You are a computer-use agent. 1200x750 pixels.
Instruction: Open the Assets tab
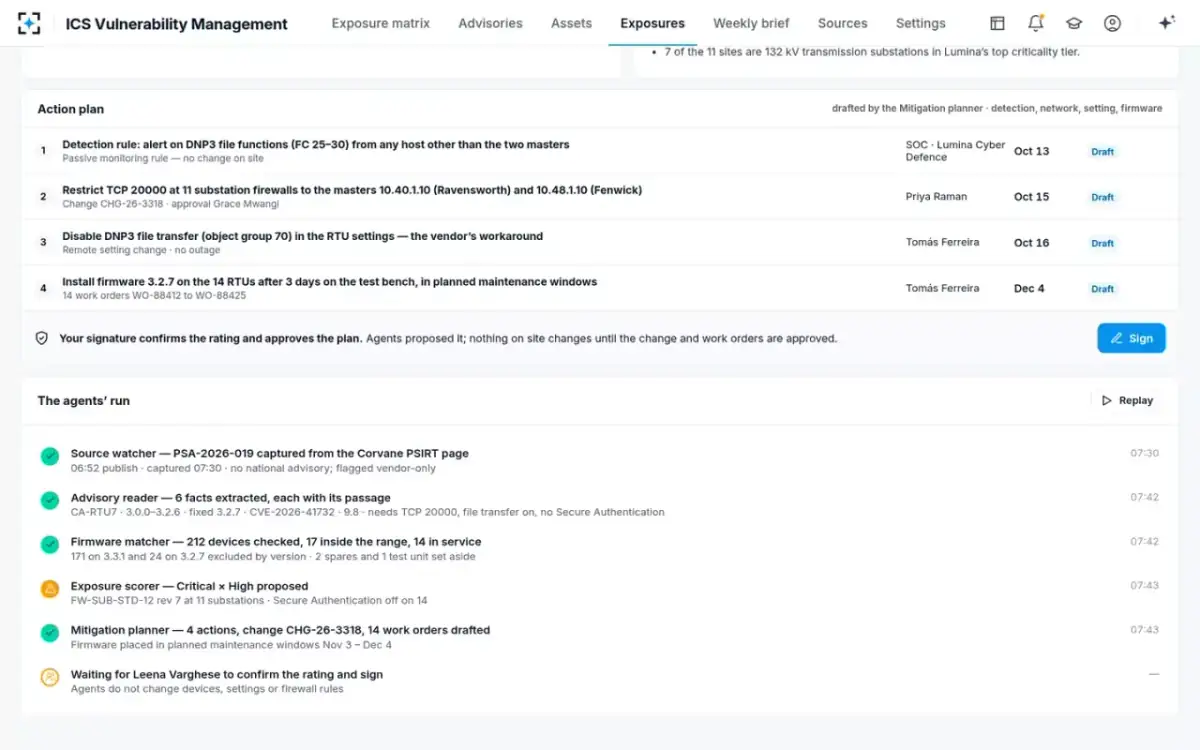click(571, 23)
